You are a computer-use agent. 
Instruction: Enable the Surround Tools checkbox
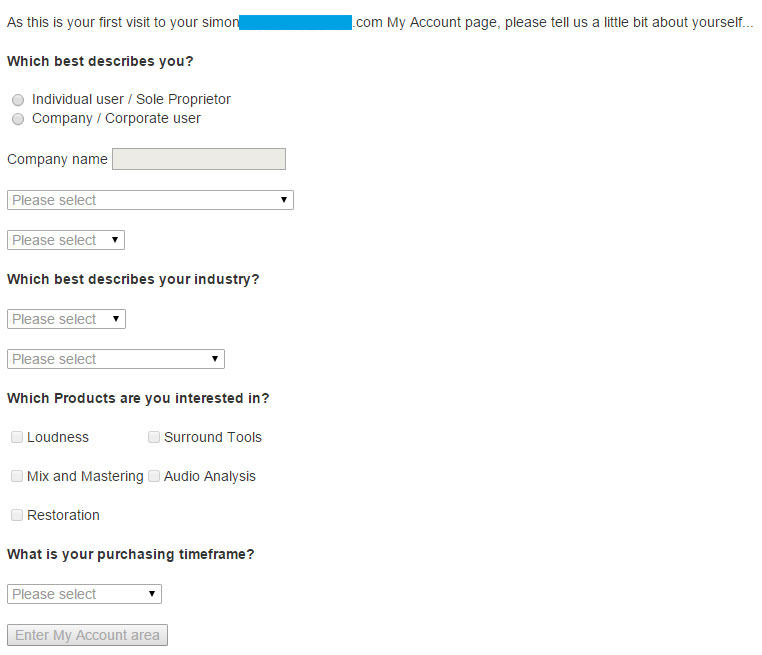click(x=154, y=437)
